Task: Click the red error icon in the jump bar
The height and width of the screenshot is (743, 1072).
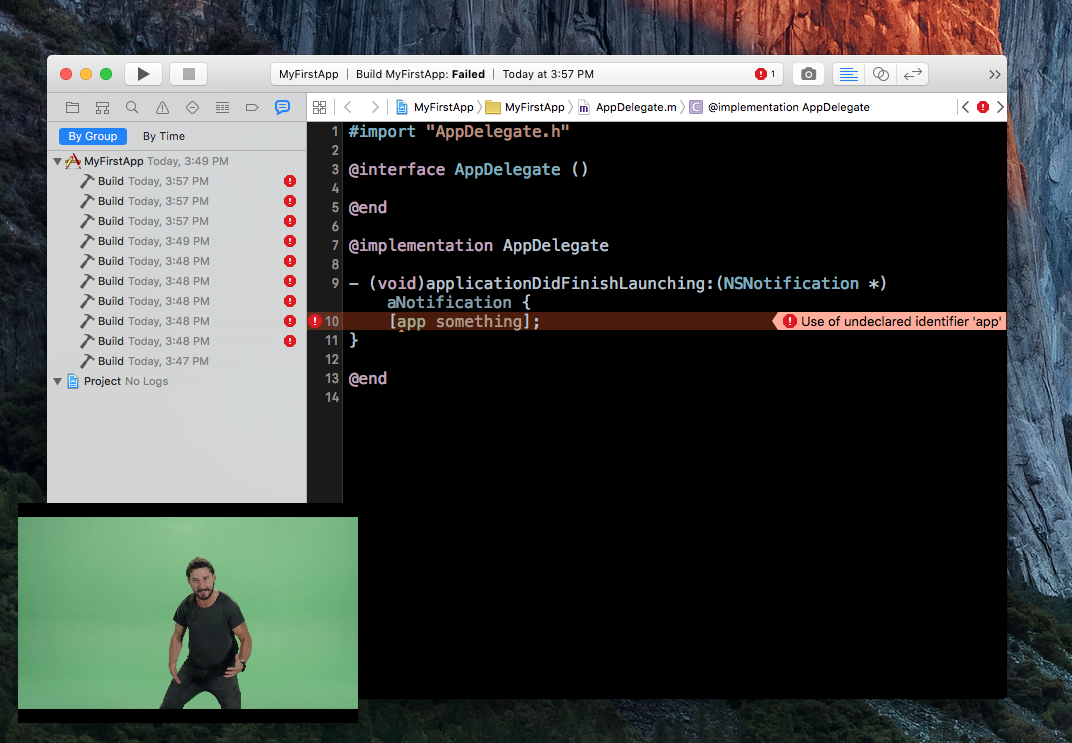Action: tap(983, 107)
